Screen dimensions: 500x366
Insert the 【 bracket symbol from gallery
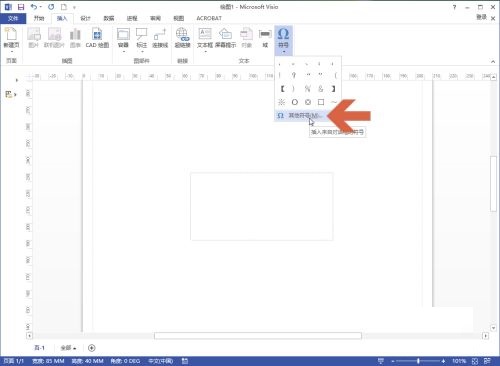282,89
